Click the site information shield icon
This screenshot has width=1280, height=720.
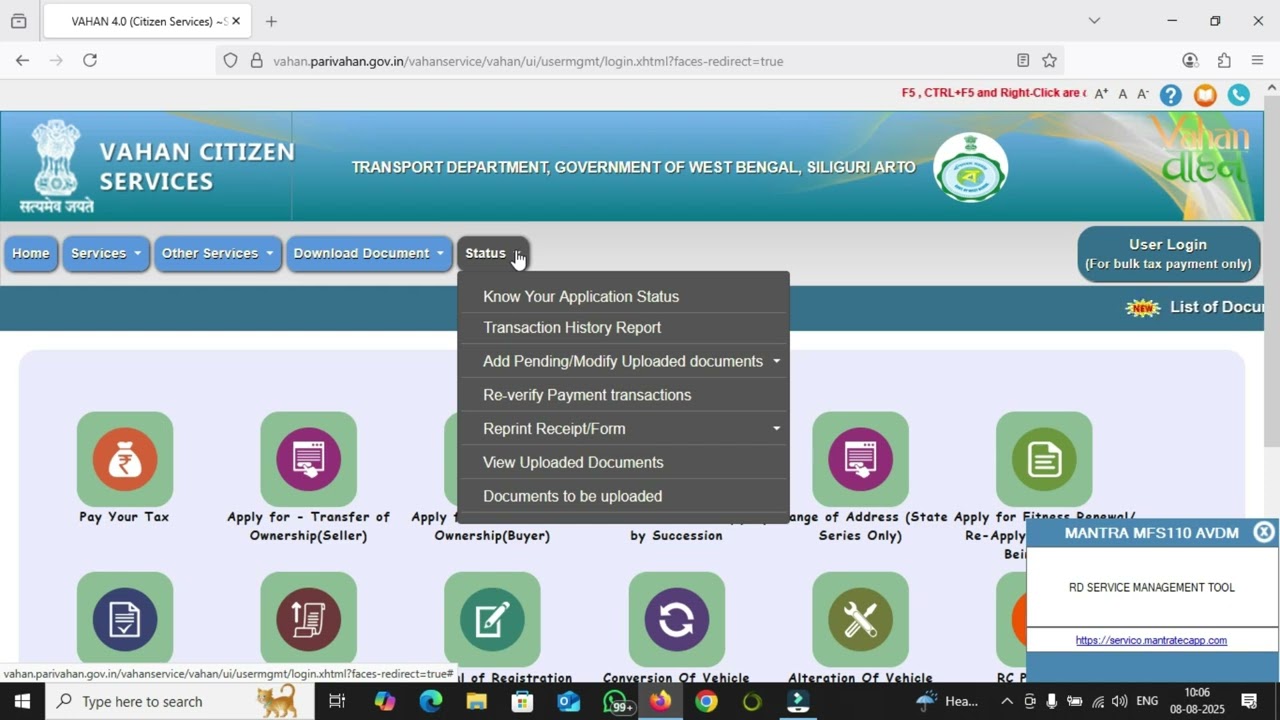pyautogui.click(x=230, y=61)
